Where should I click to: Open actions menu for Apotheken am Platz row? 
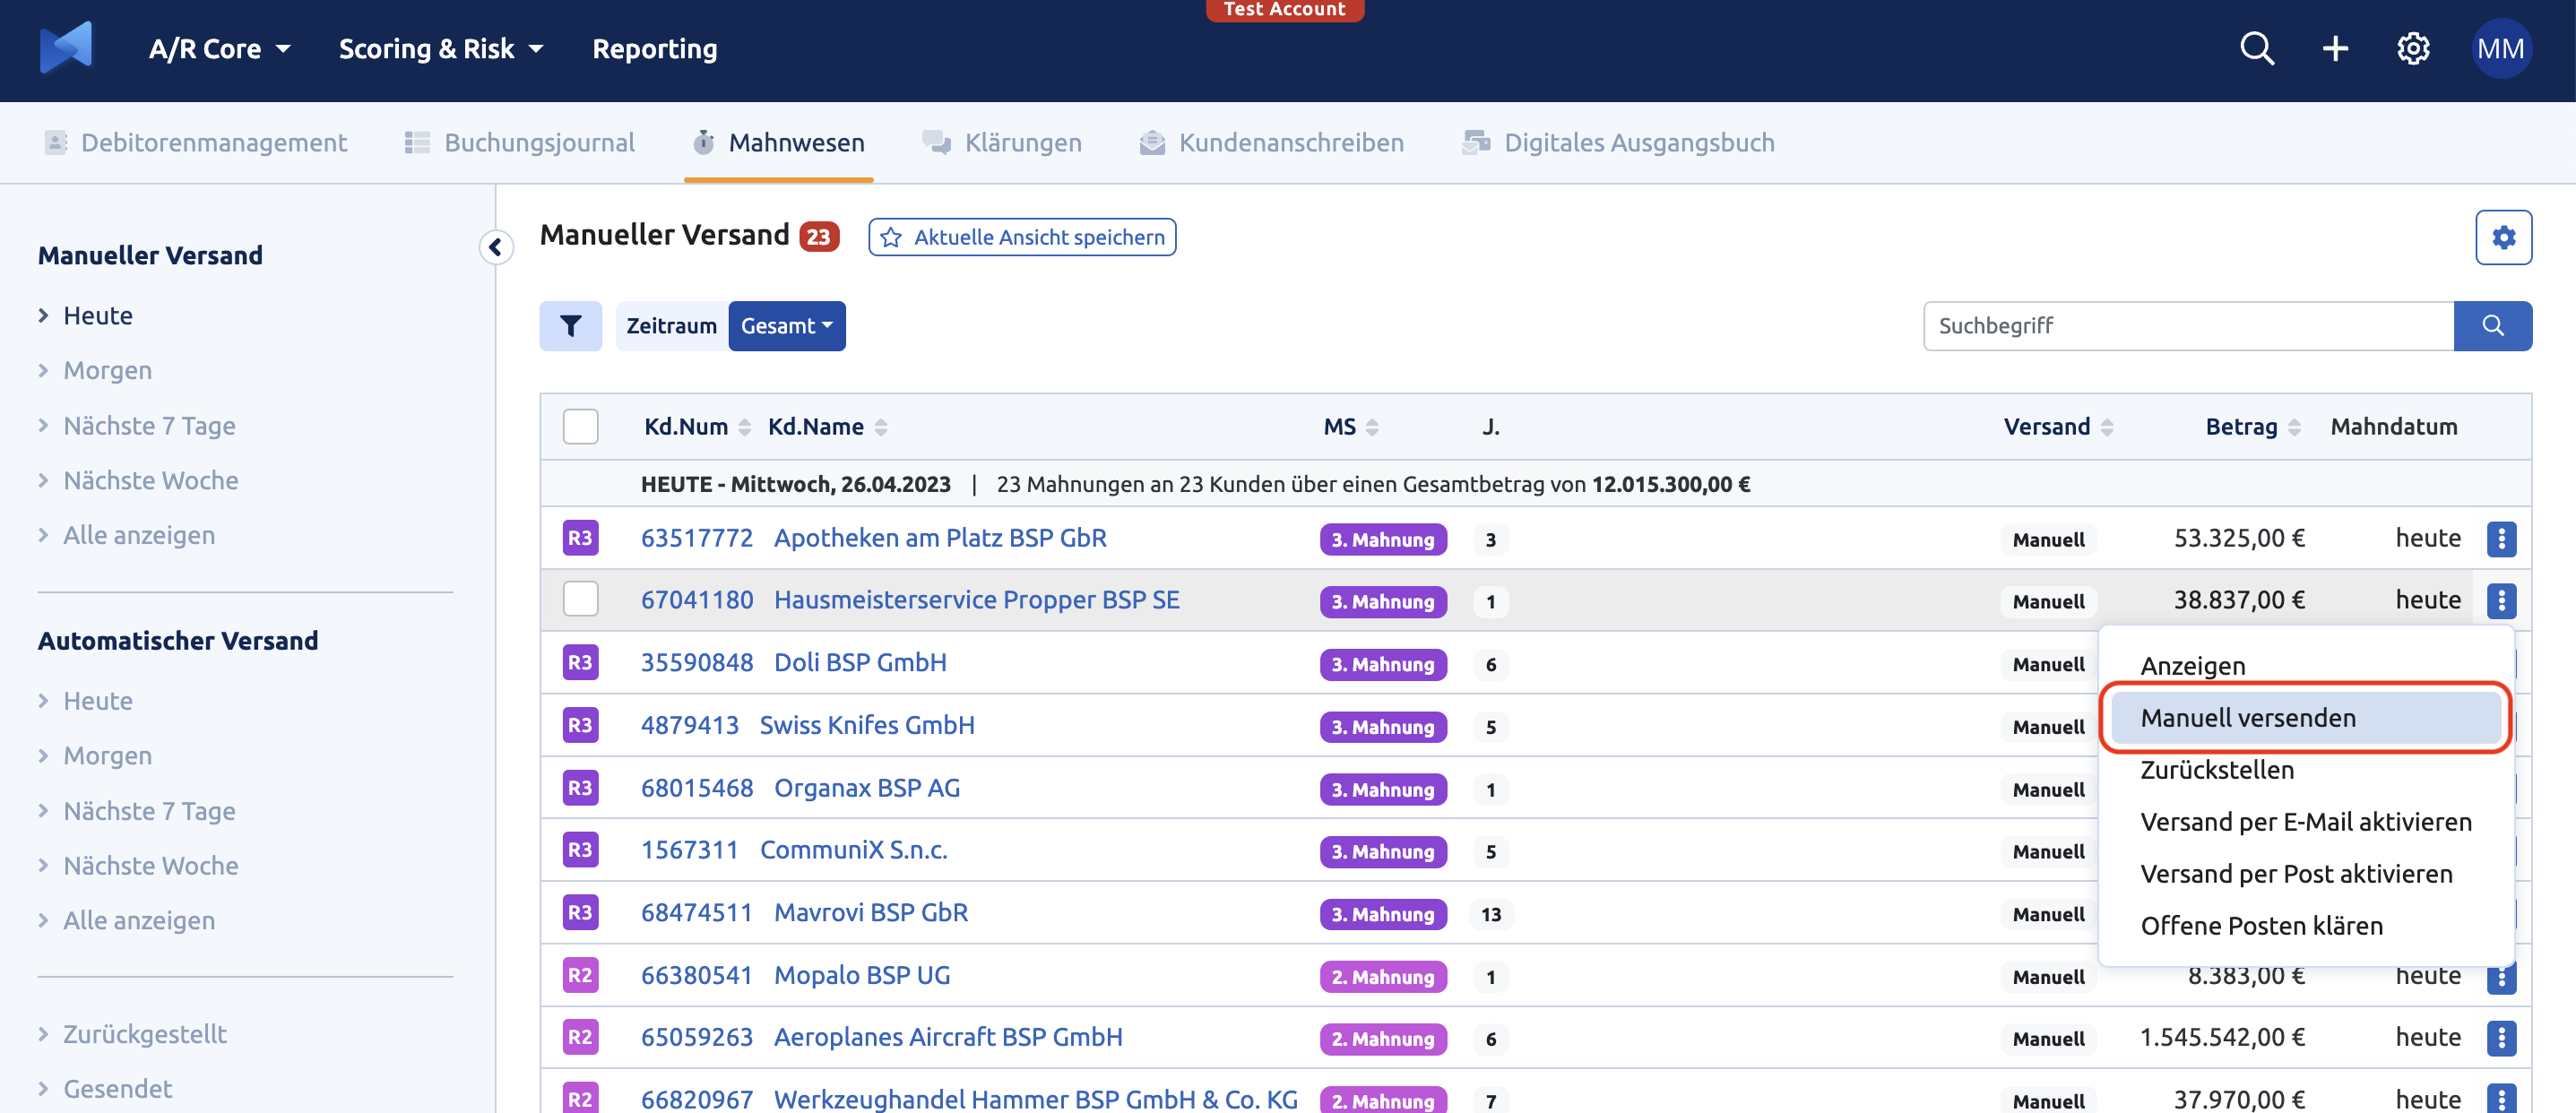[2501, 539]
